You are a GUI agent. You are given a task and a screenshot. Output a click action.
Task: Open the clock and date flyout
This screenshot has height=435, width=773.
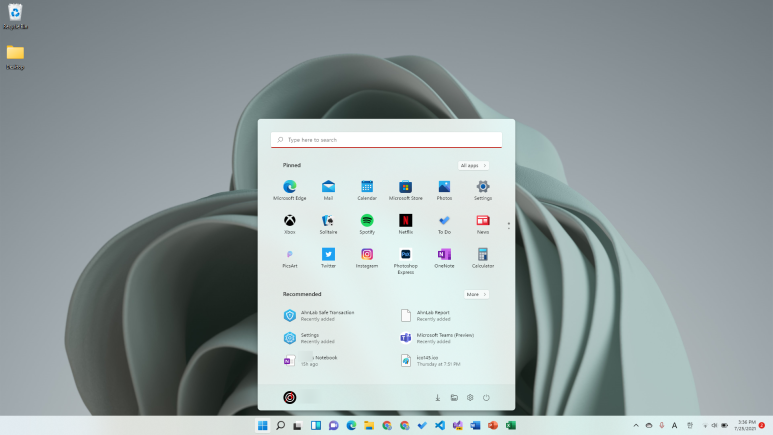745,425
